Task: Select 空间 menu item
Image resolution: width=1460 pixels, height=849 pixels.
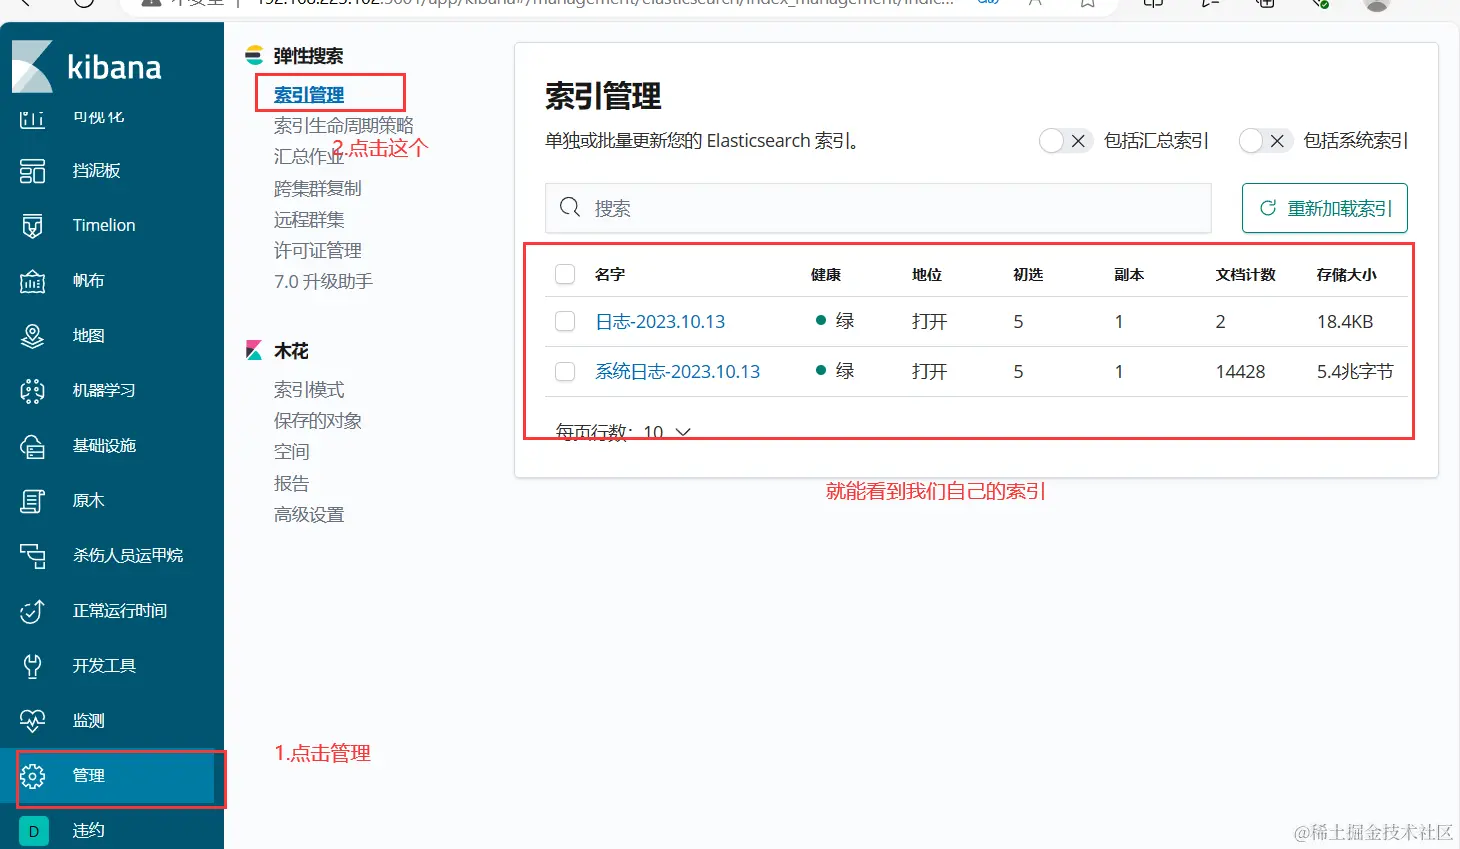Action: tap(292, 452)
